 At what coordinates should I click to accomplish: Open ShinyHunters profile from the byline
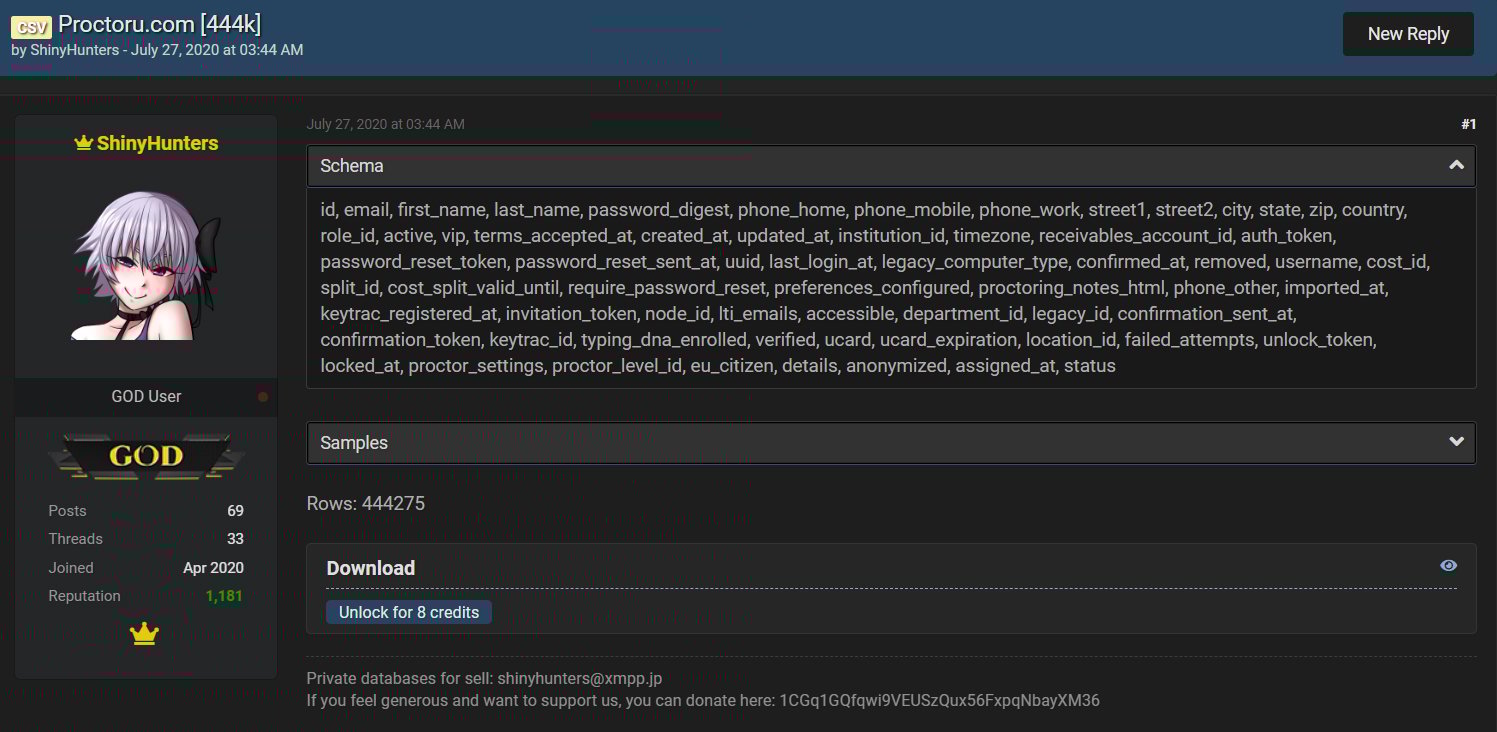pyautogui.click(x=74, y=49)
